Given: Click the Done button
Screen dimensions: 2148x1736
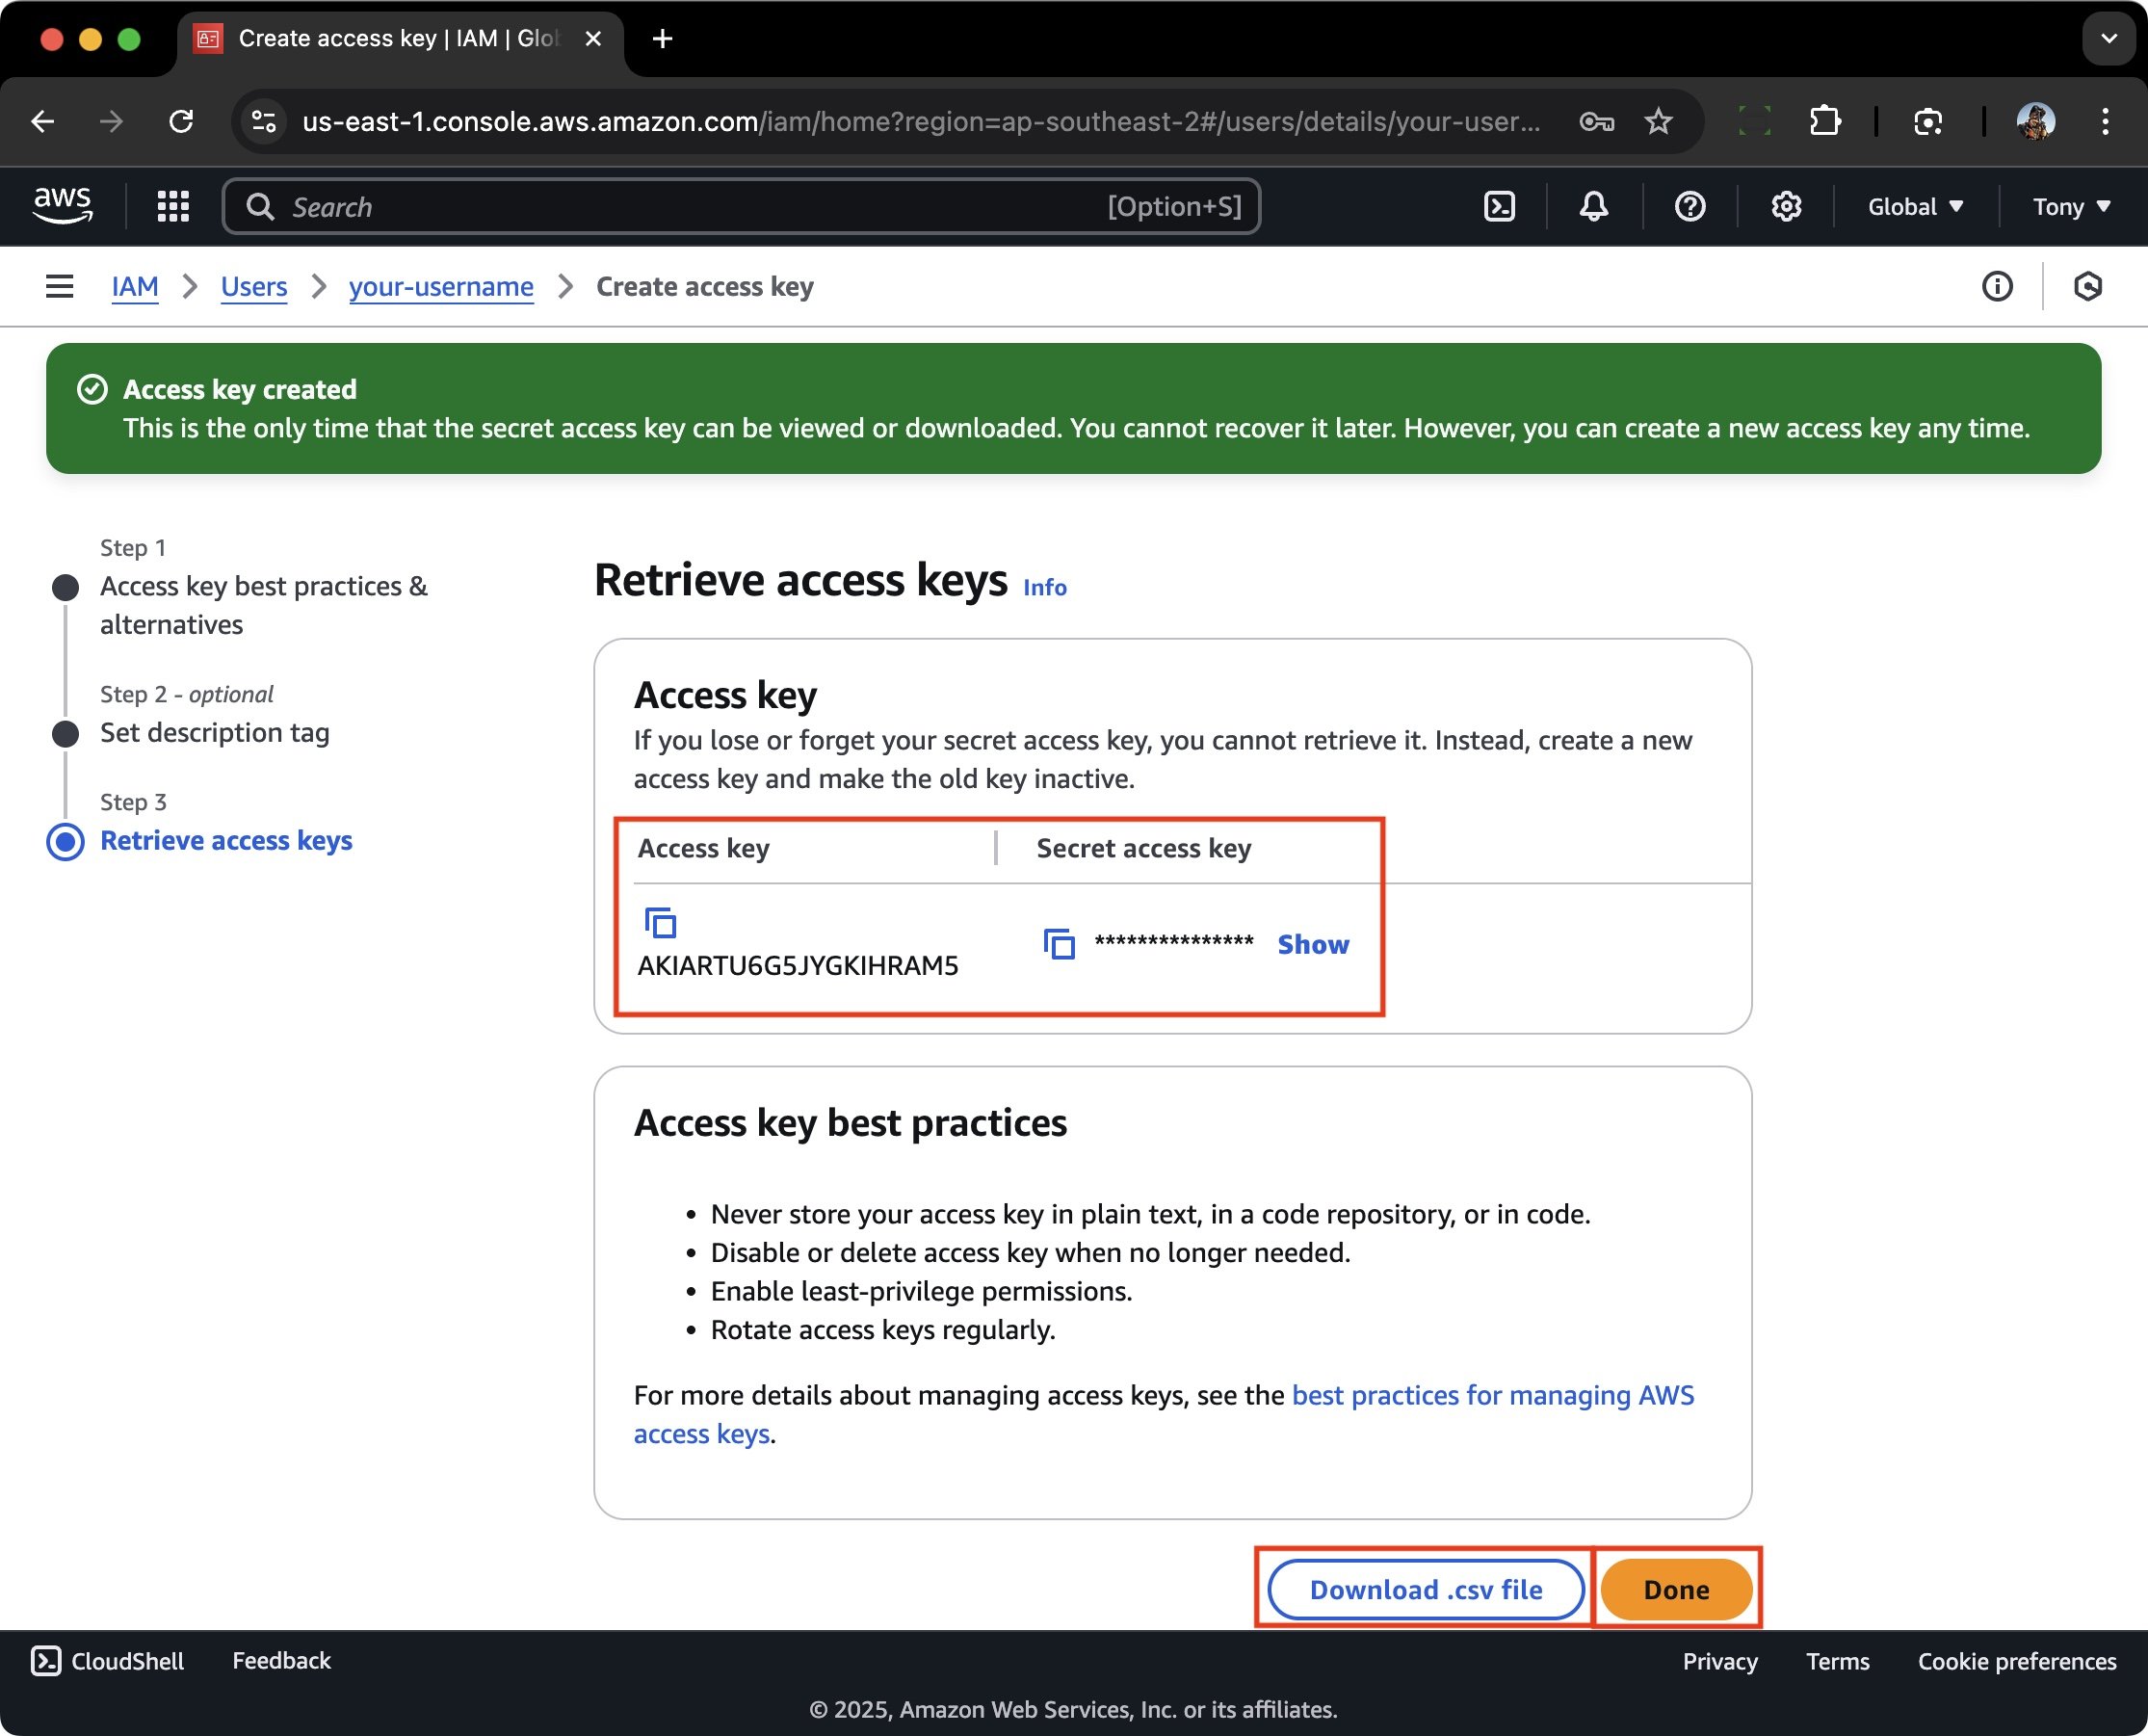Looking at the screenshot, I should coord(1676,1589).
